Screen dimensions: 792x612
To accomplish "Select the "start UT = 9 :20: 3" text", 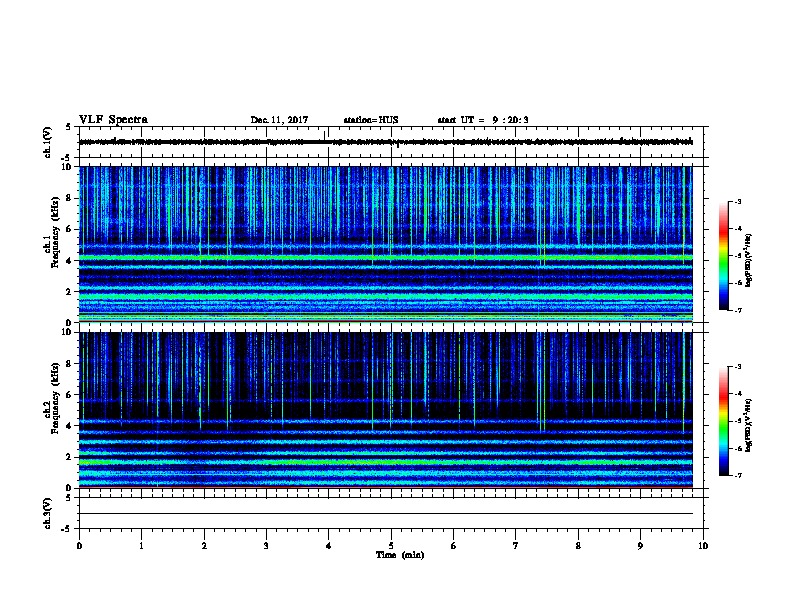I will (x=483, y=120).
